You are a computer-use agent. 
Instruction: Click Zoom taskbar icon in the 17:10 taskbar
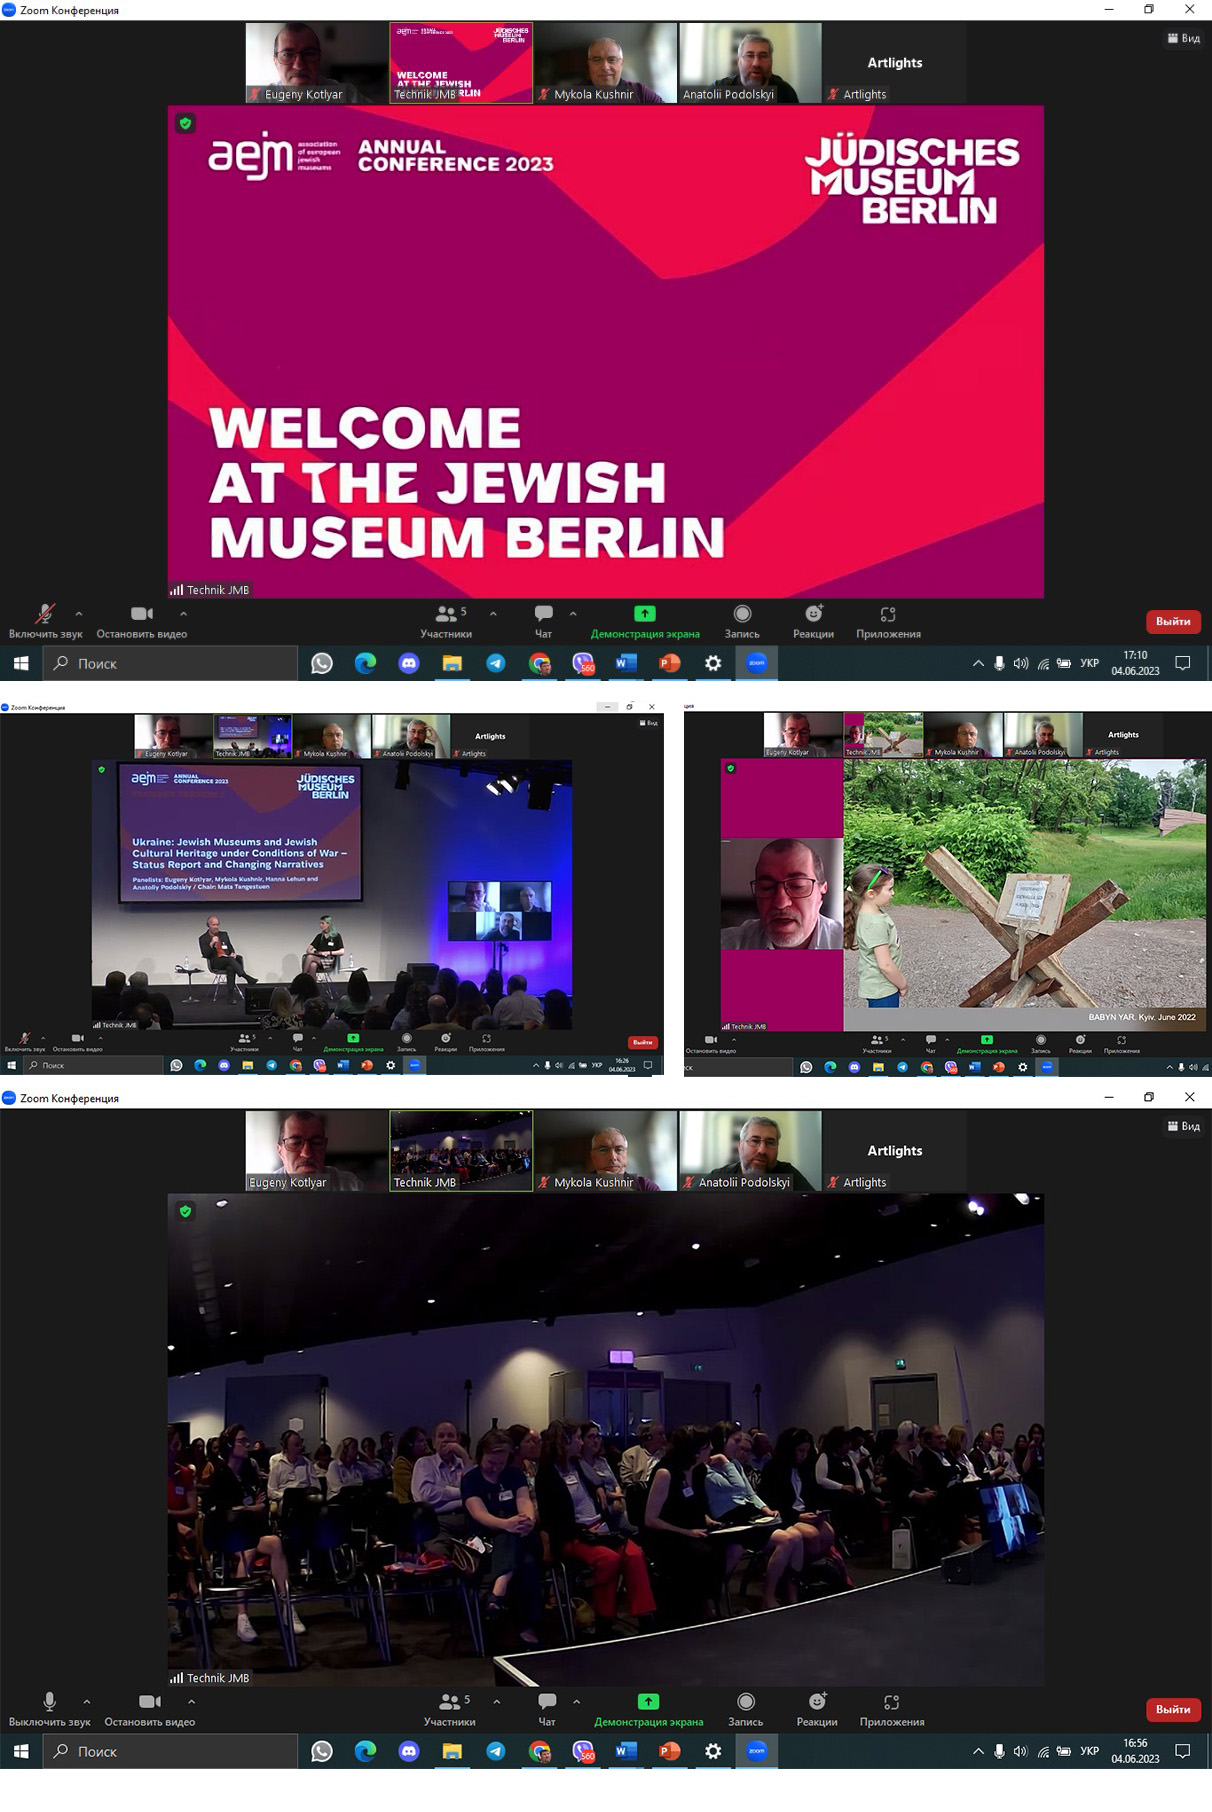tap(757, 663)
